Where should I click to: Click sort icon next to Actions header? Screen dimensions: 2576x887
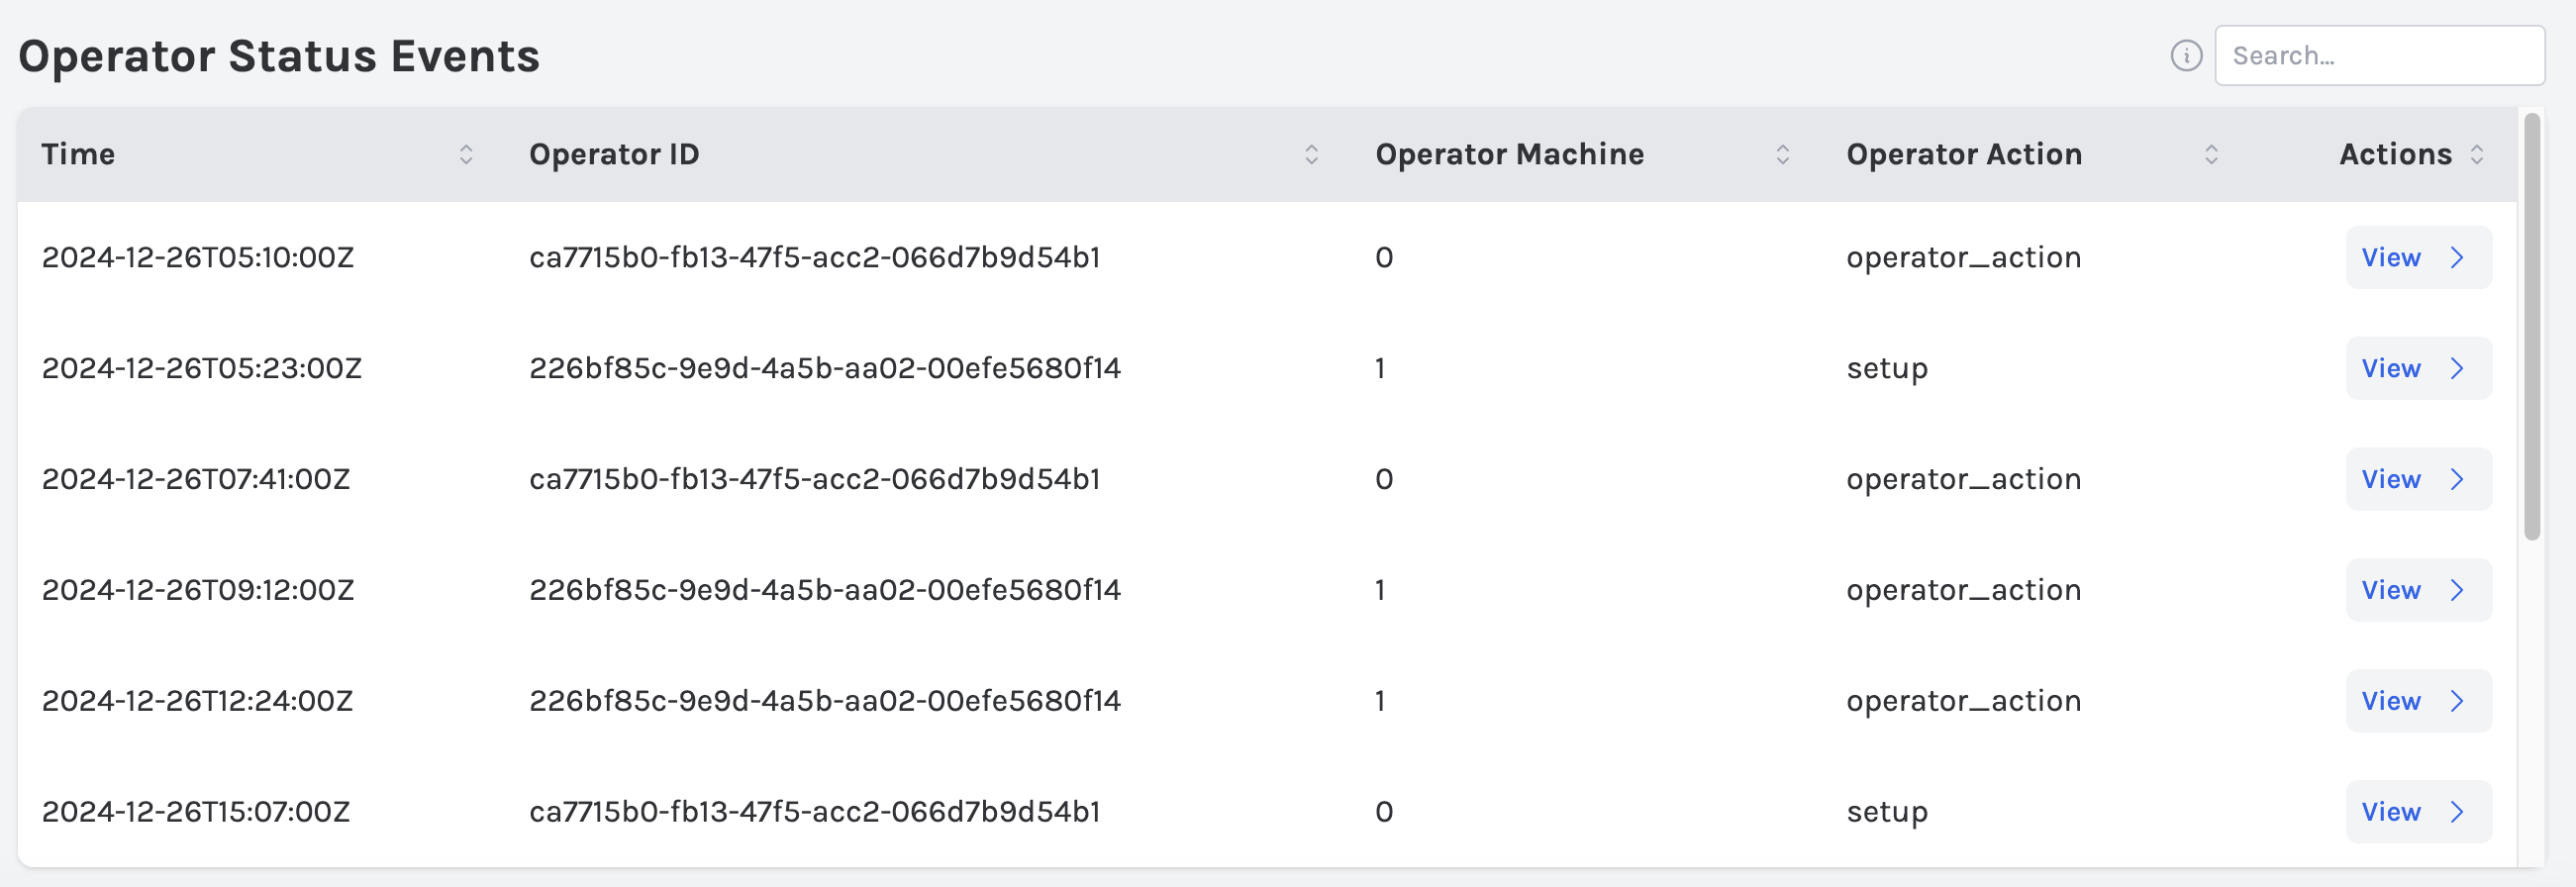coord(2476,154)
